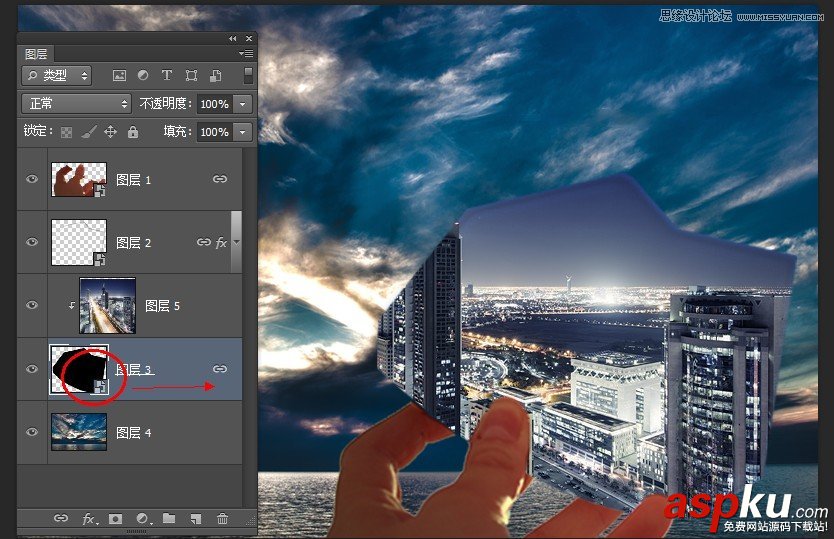Lock image pixels brush icon
This screenshot has width=834, height=539.
88,131
